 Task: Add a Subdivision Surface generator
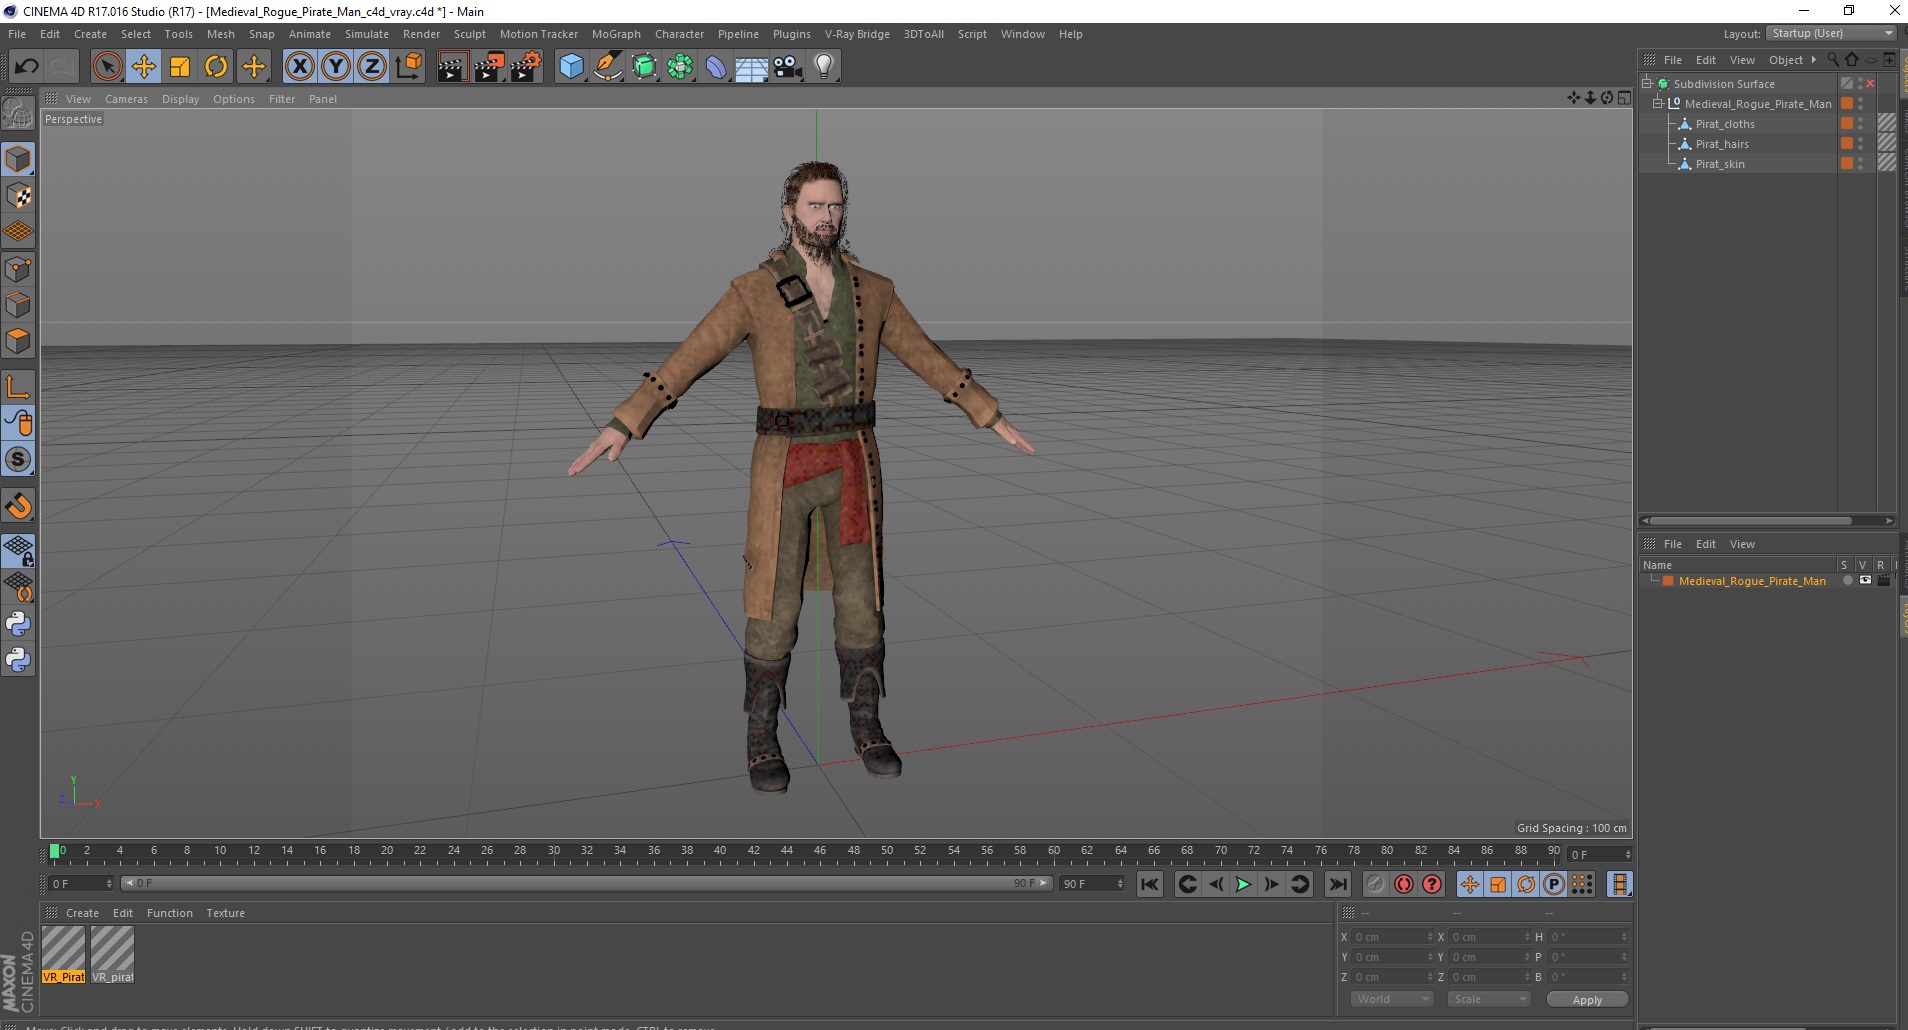pyautogui.click(x=644, y=67)
